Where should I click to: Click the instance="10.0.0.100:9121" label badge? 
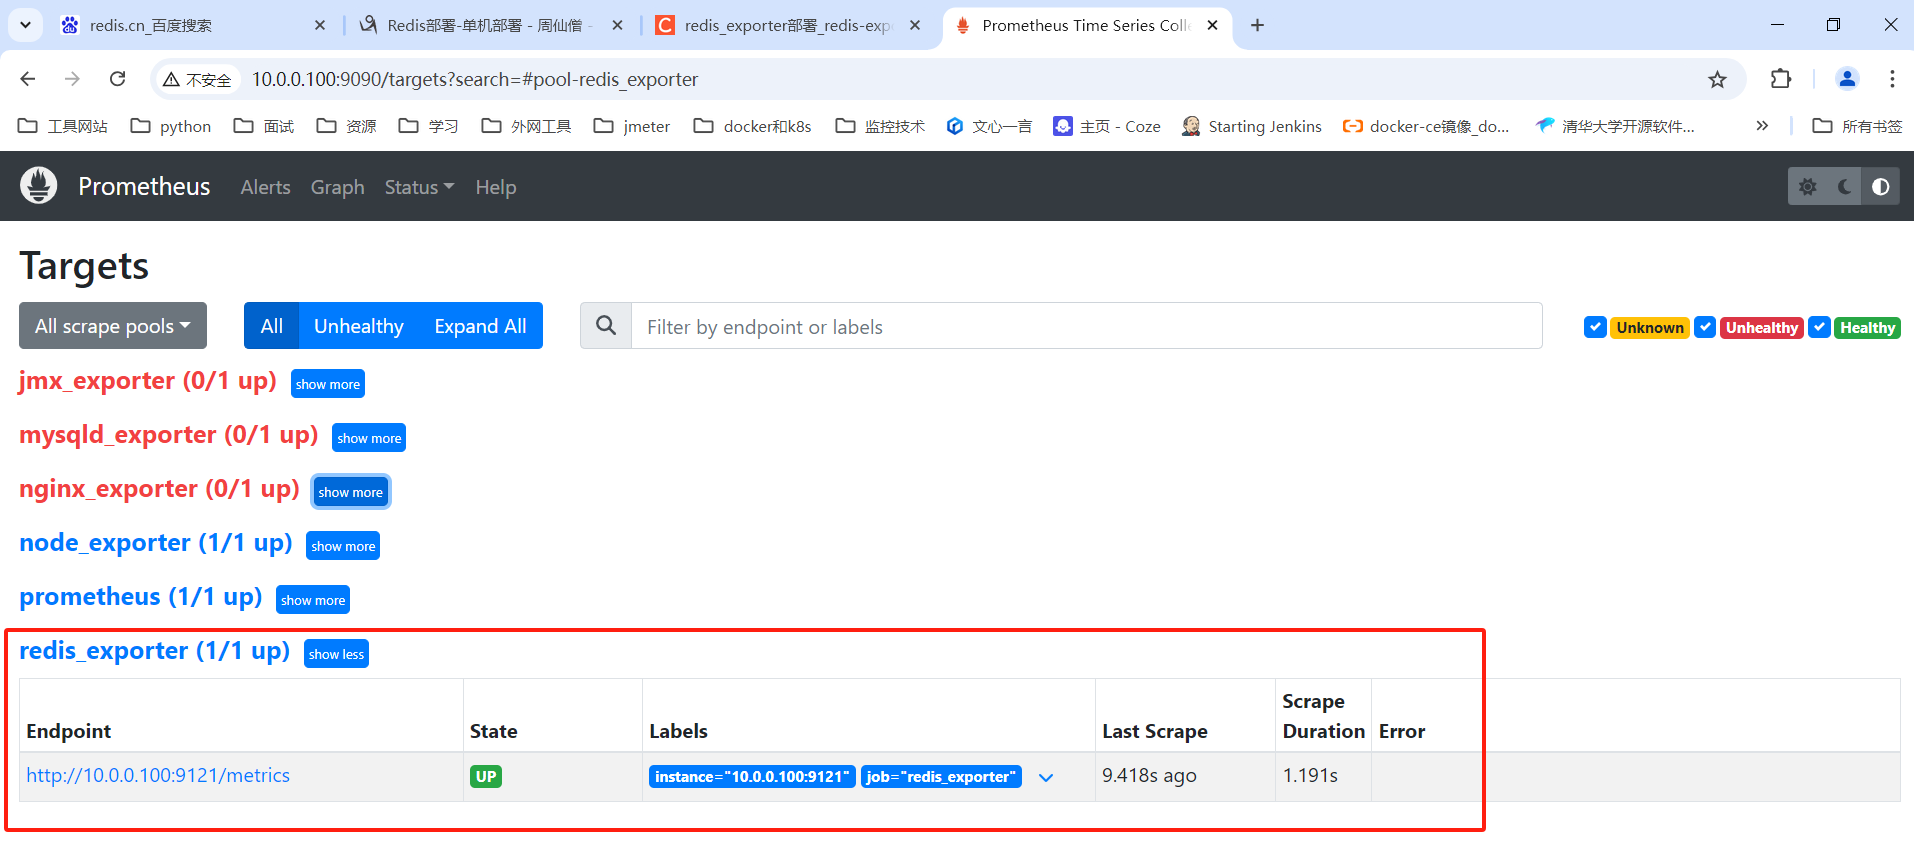752,777
